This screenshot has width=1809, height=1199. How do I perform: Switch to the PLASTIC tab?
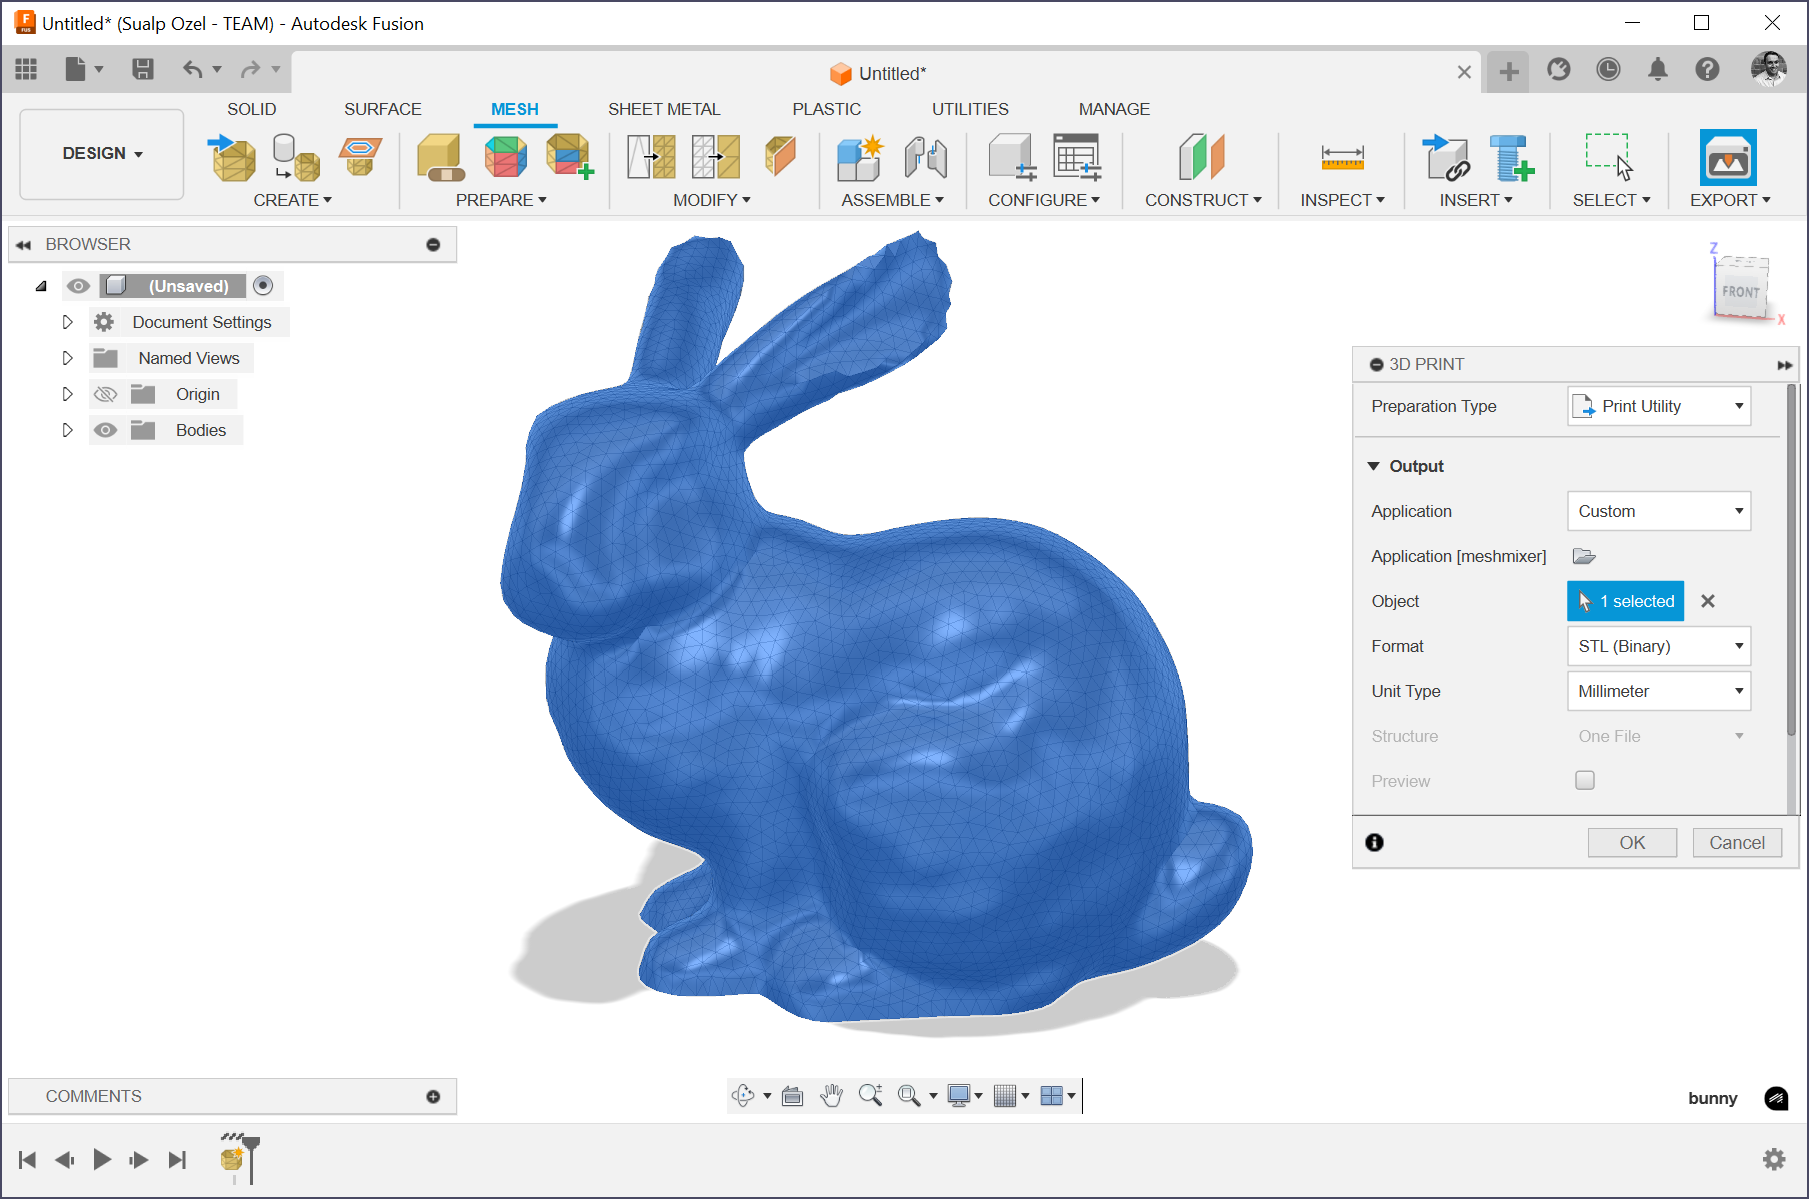(827, 109)
